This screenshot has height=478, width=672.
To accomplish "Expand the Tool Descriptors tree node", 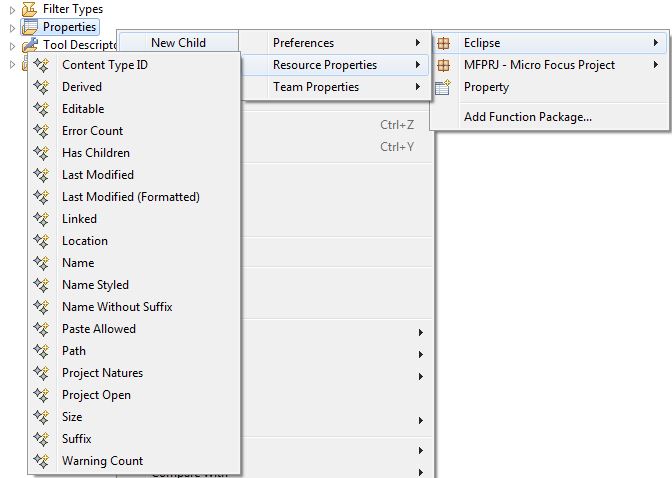I will [x=12, y=45].
